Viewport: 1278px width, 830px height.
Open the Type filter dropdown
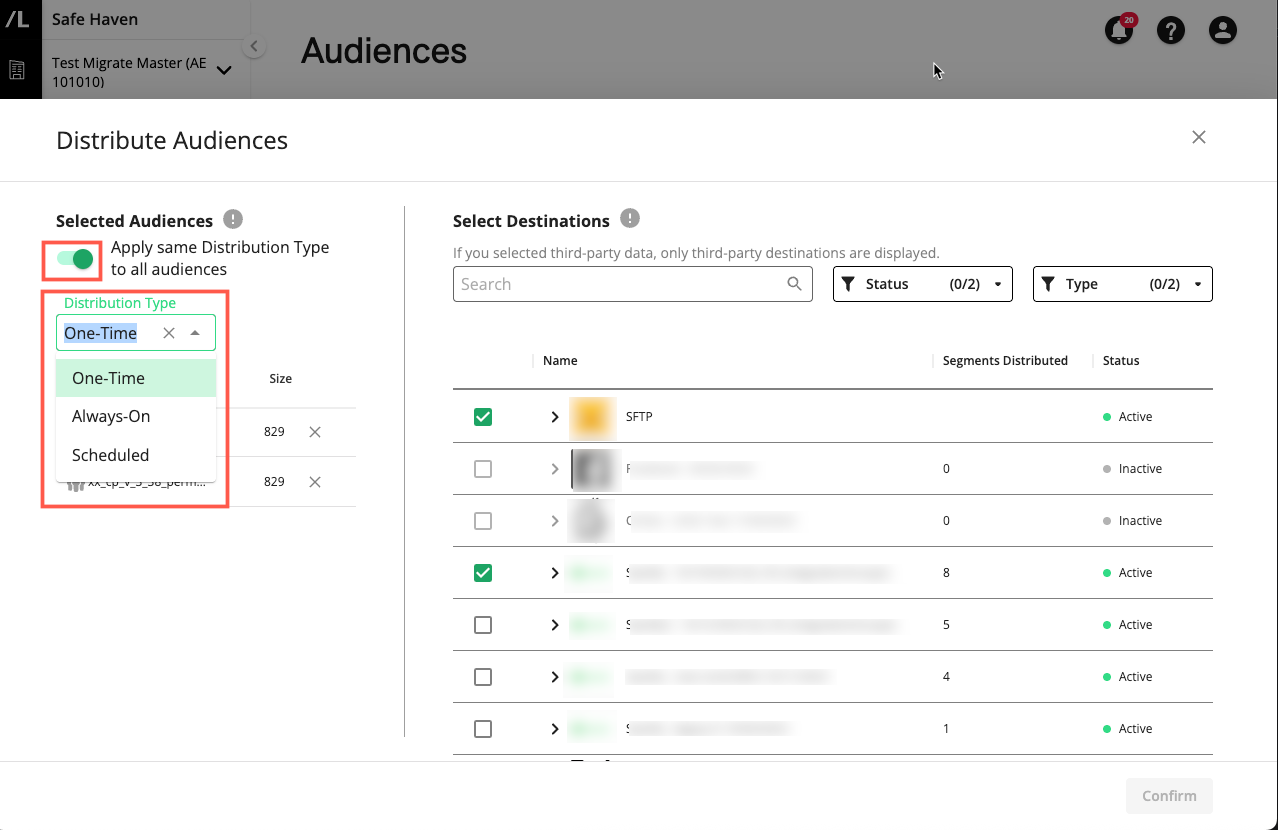1121,284
